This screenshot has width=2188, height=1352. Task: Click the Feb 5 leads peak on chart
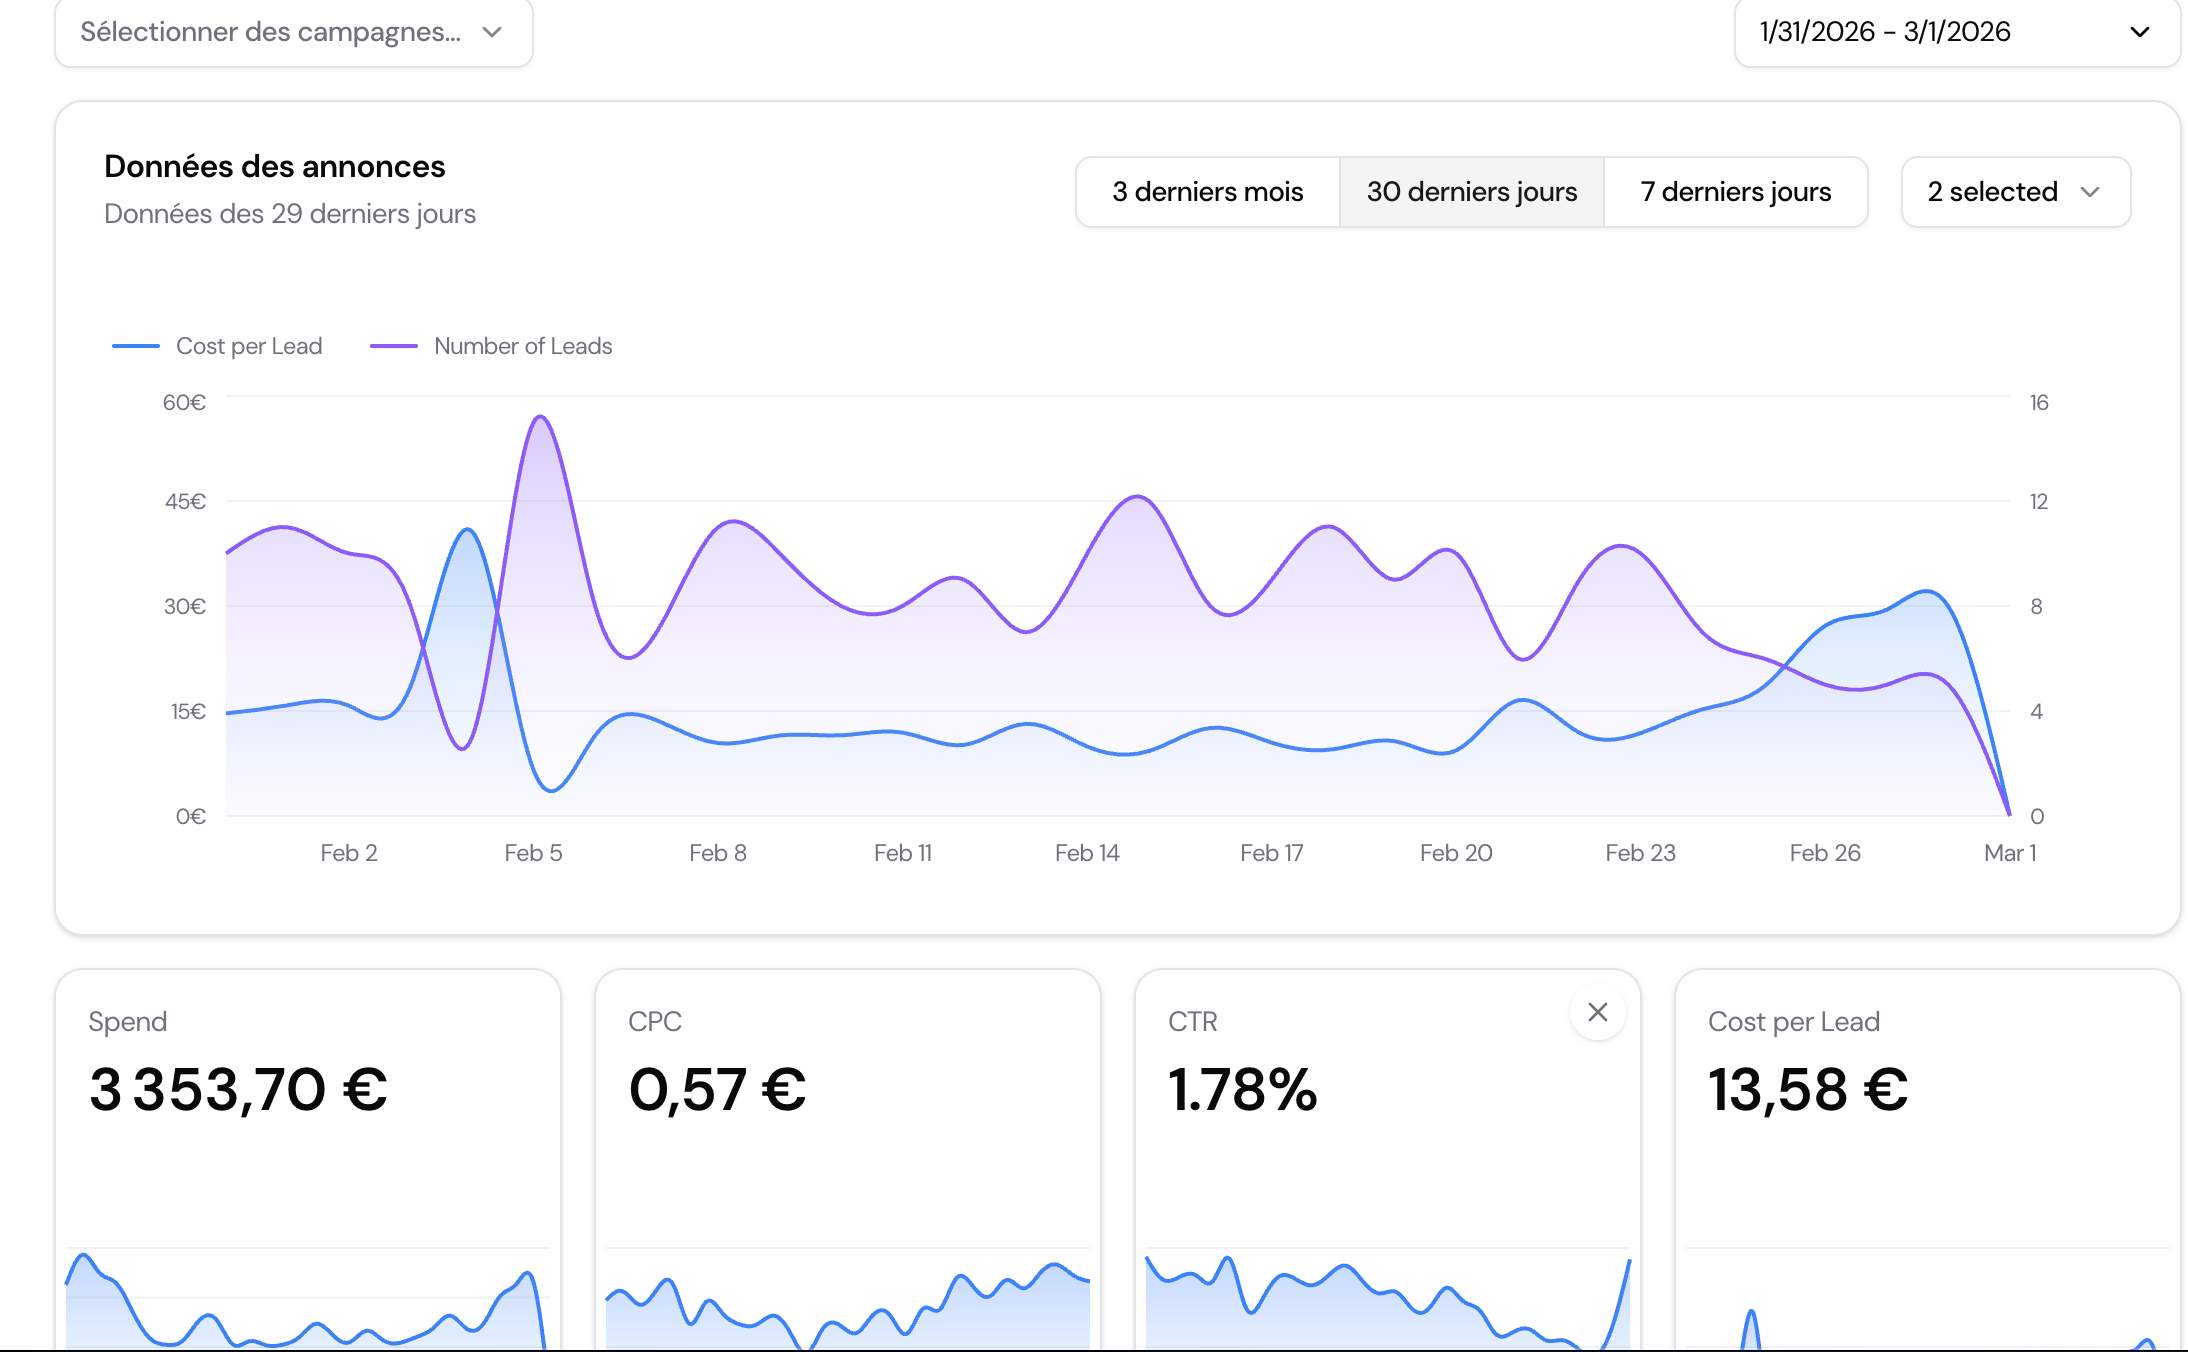[540, 417]
